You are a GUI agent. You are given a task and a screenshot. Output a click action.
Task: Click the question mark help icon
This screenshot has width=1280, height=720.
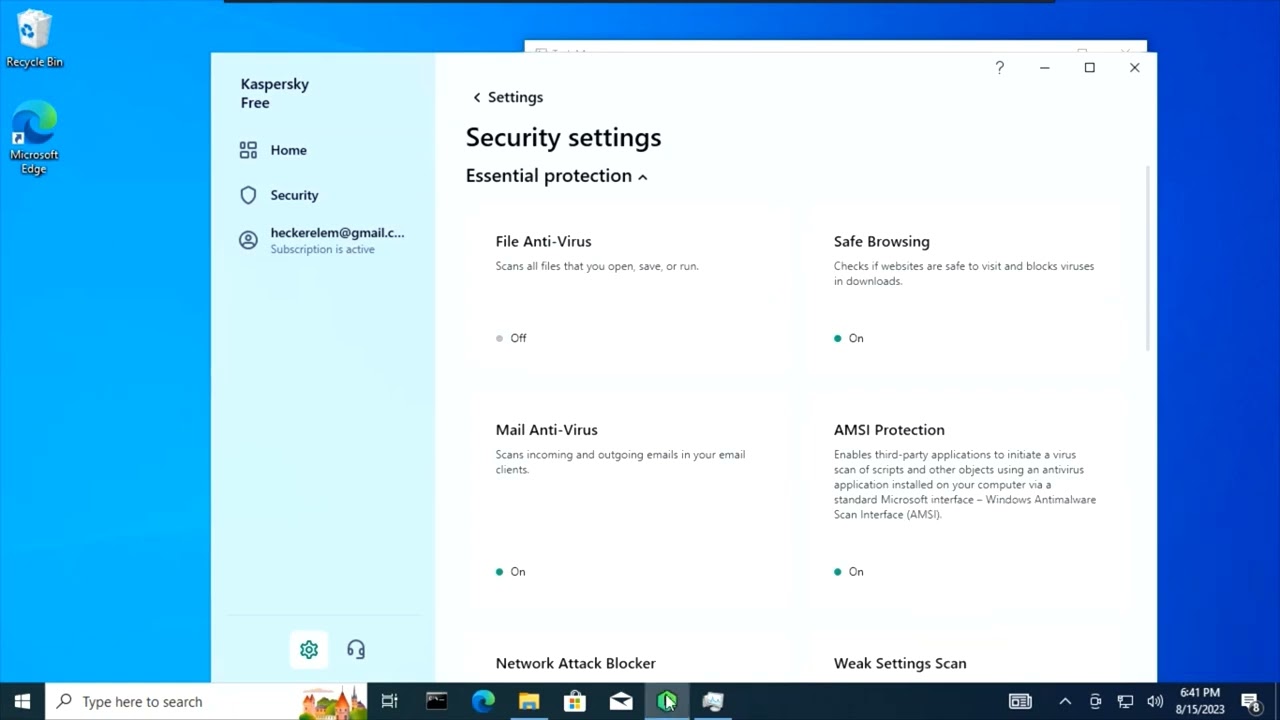click(x=999, y=68)
